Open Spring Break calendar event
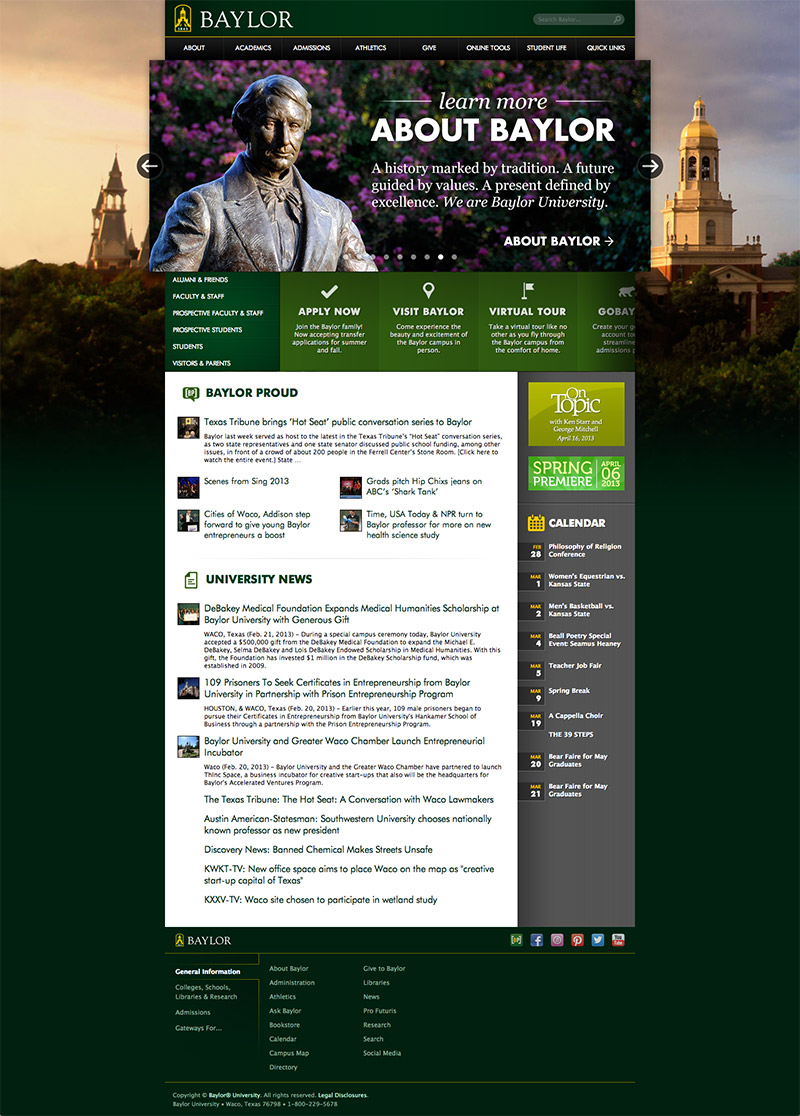The image size is (800, 1116). click(x=569, y=690)
